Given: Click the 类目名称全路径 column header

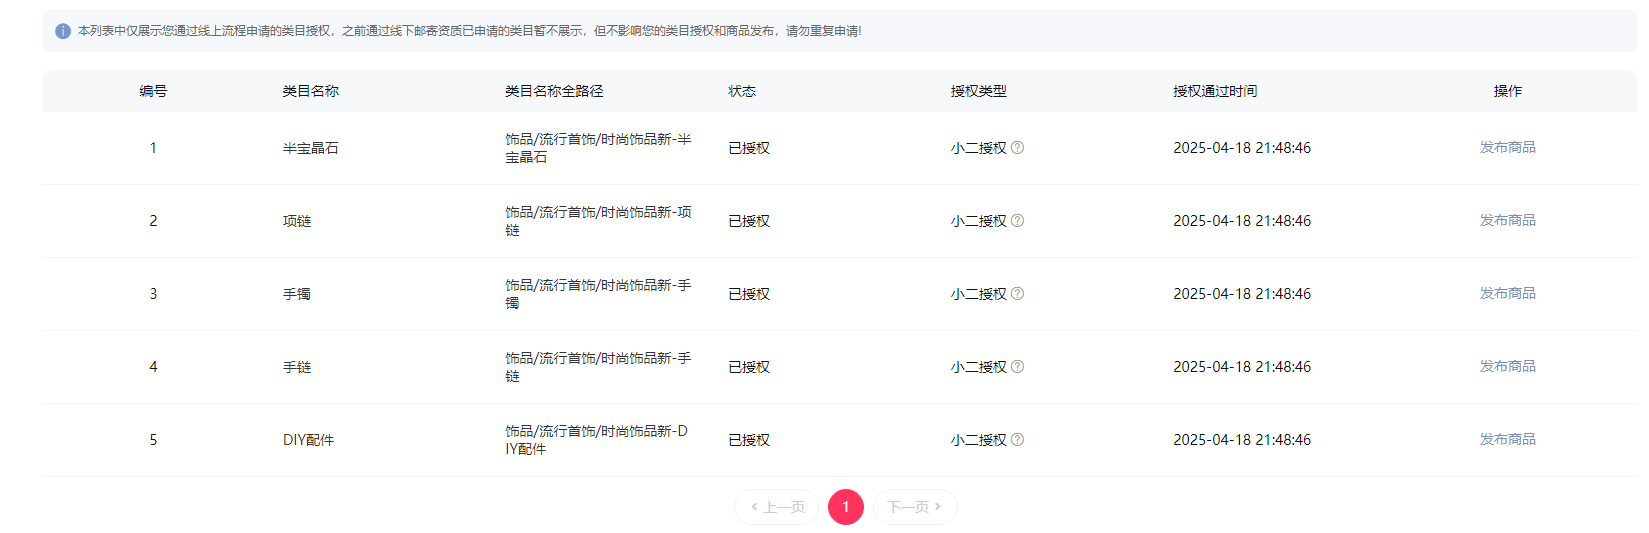Looking at the screenshot, I should pyautogui.click(x=554, y=91).
